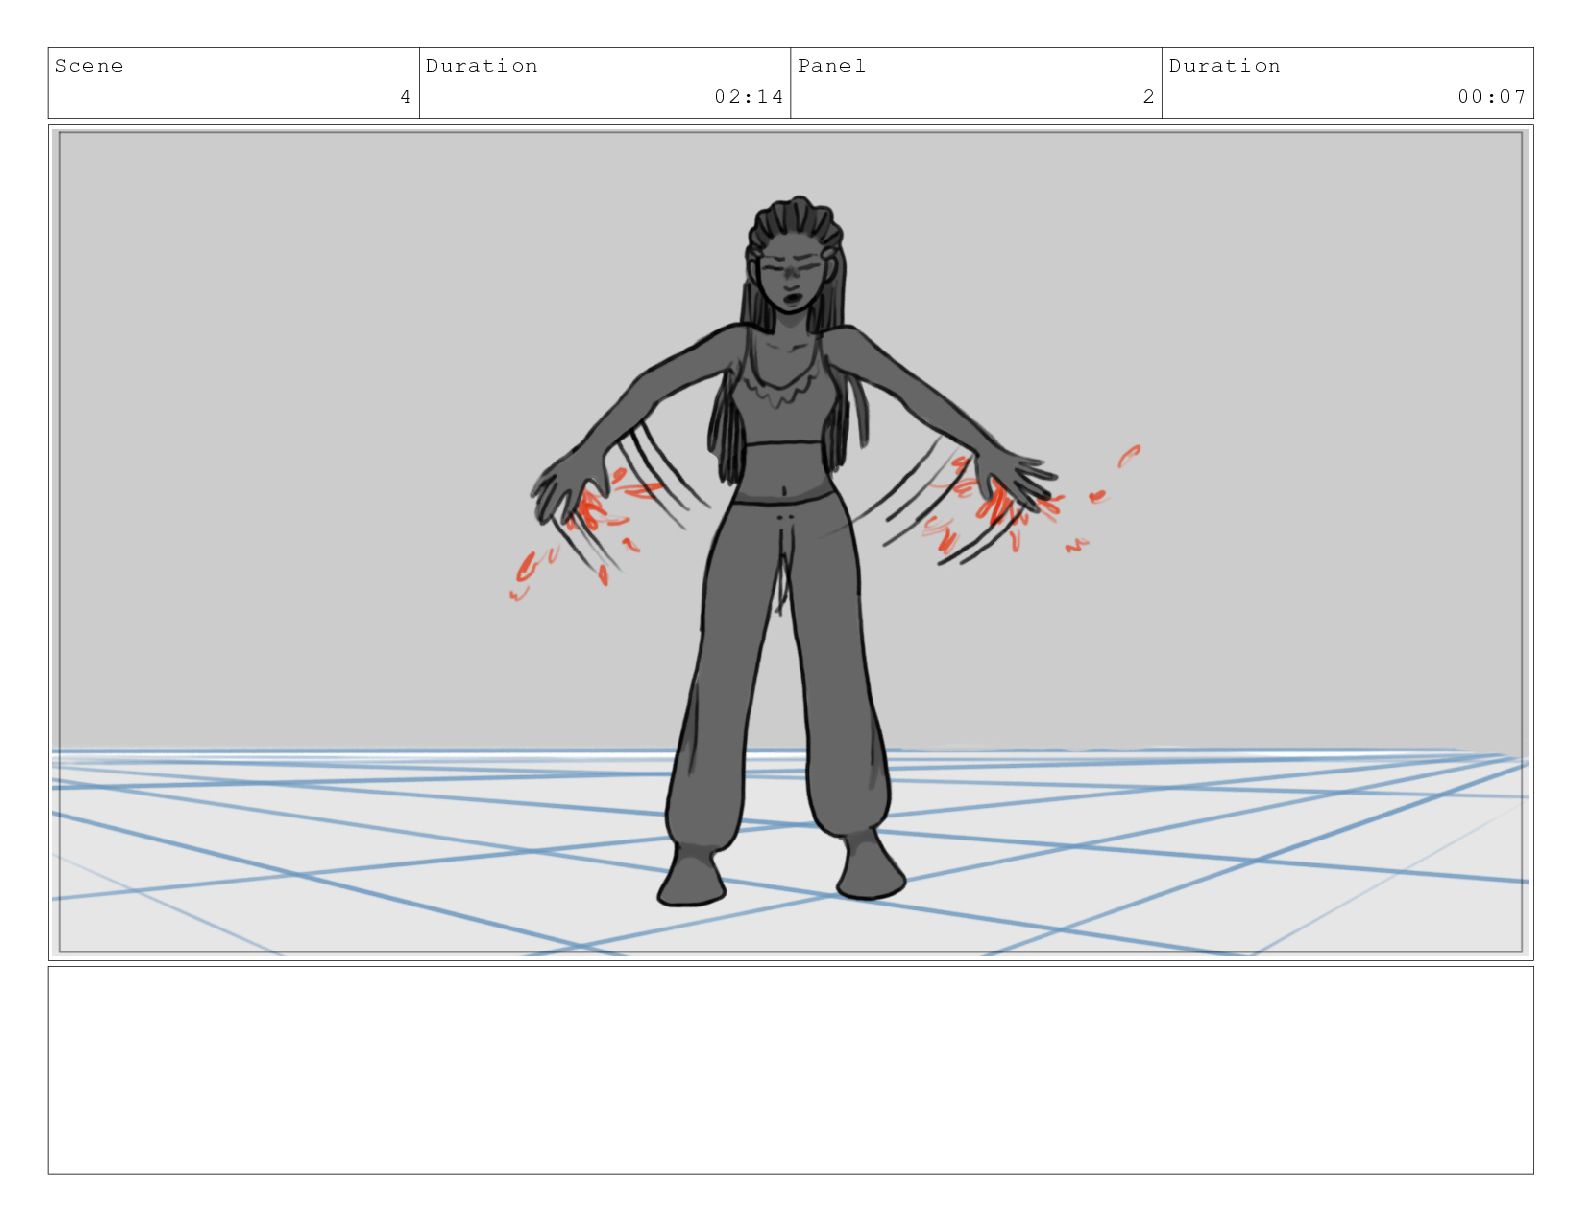The height and width of the screenshot is (1224, 1584).
Task: Click the storyboard panel drawing of the dancer
Action: coord(790,542)
